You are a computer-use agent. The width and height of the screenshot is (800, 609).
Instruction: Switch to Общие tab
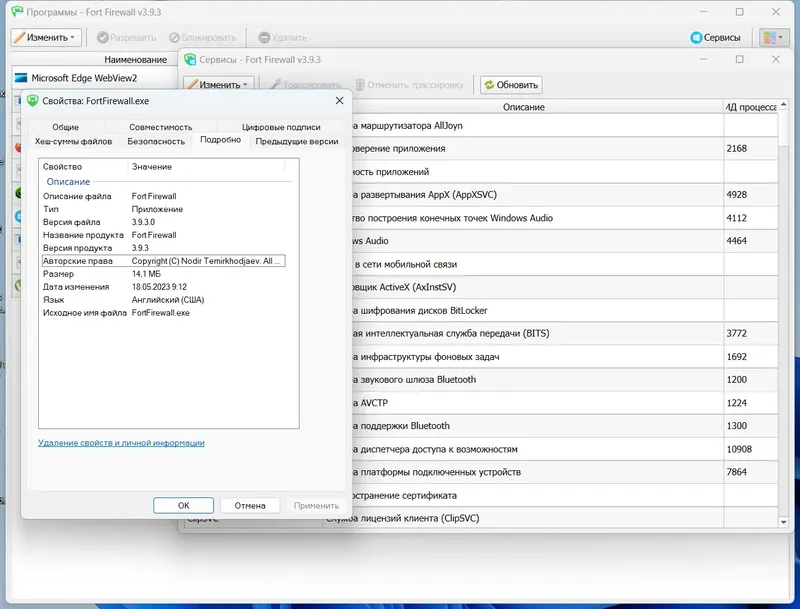click(x=65, y=127)
